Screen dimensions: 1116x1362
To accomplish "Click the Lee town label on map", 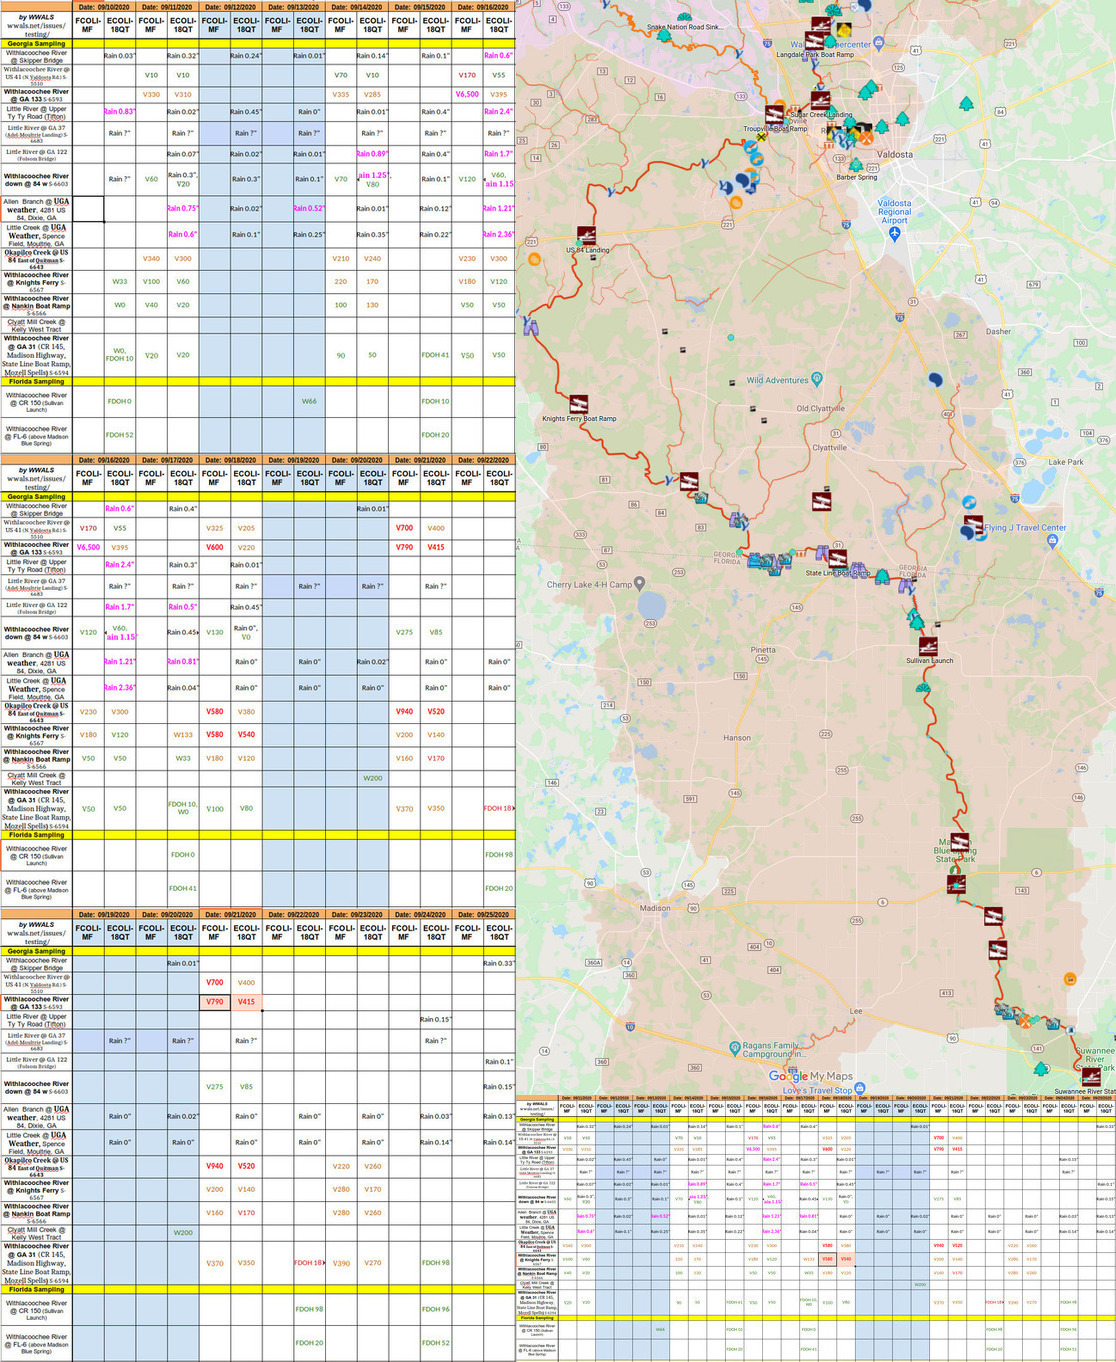I will (855, 1011).
